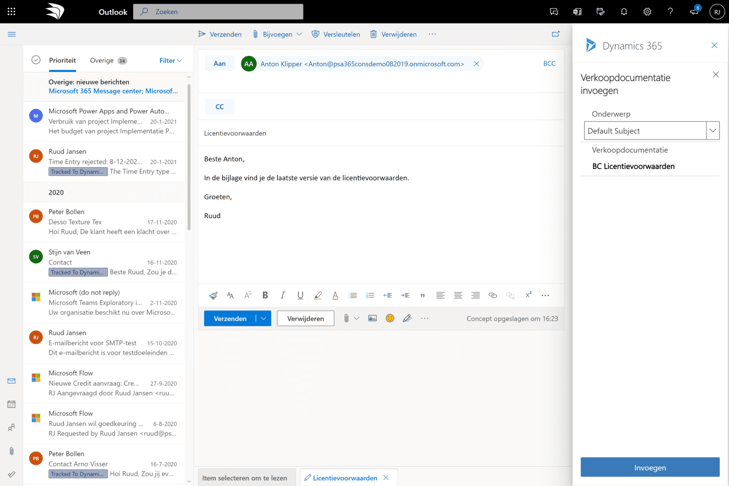Open the Filter dropdown
This screenshot has height=486, width=729.
tap(171, 60)
